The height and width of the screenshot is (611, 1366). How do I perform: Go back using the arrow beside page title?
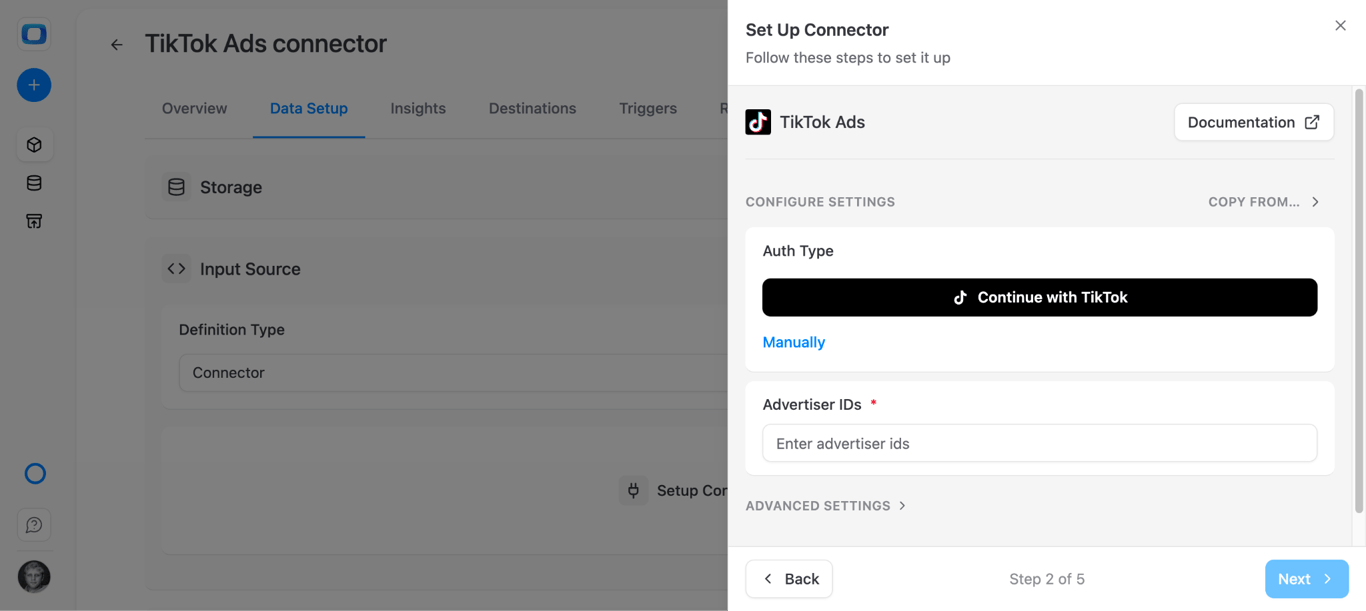point(117,44)
